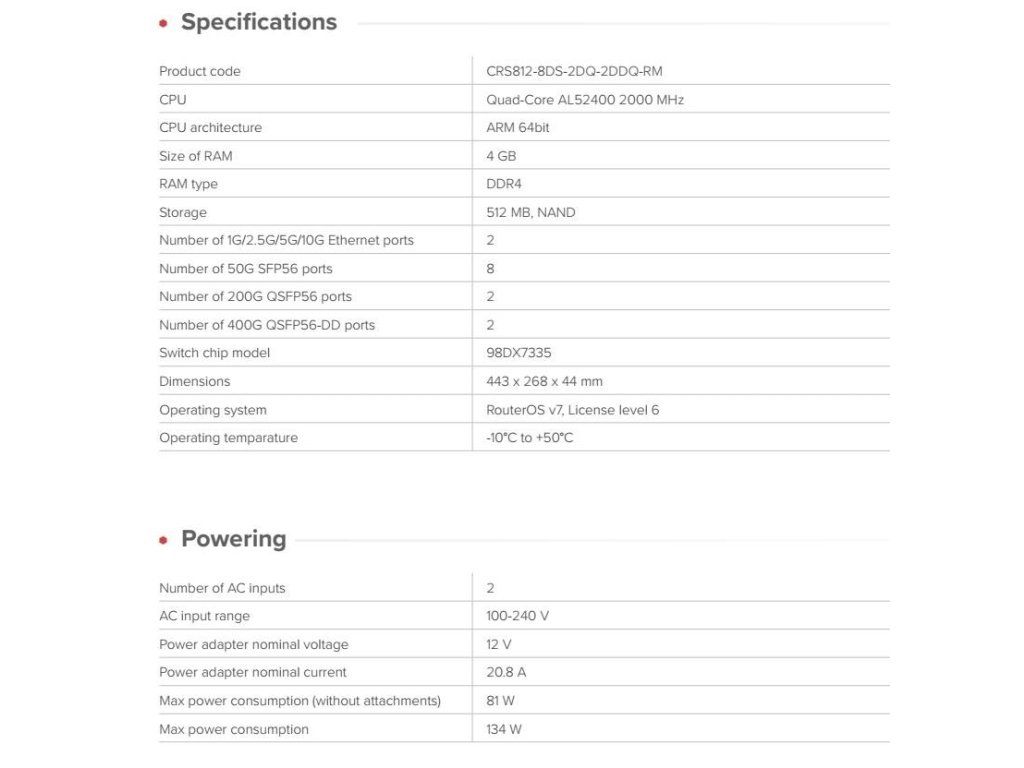Click the 512 MB, NAND storage value
This screenshot has height=768, width=1024.
530,212
